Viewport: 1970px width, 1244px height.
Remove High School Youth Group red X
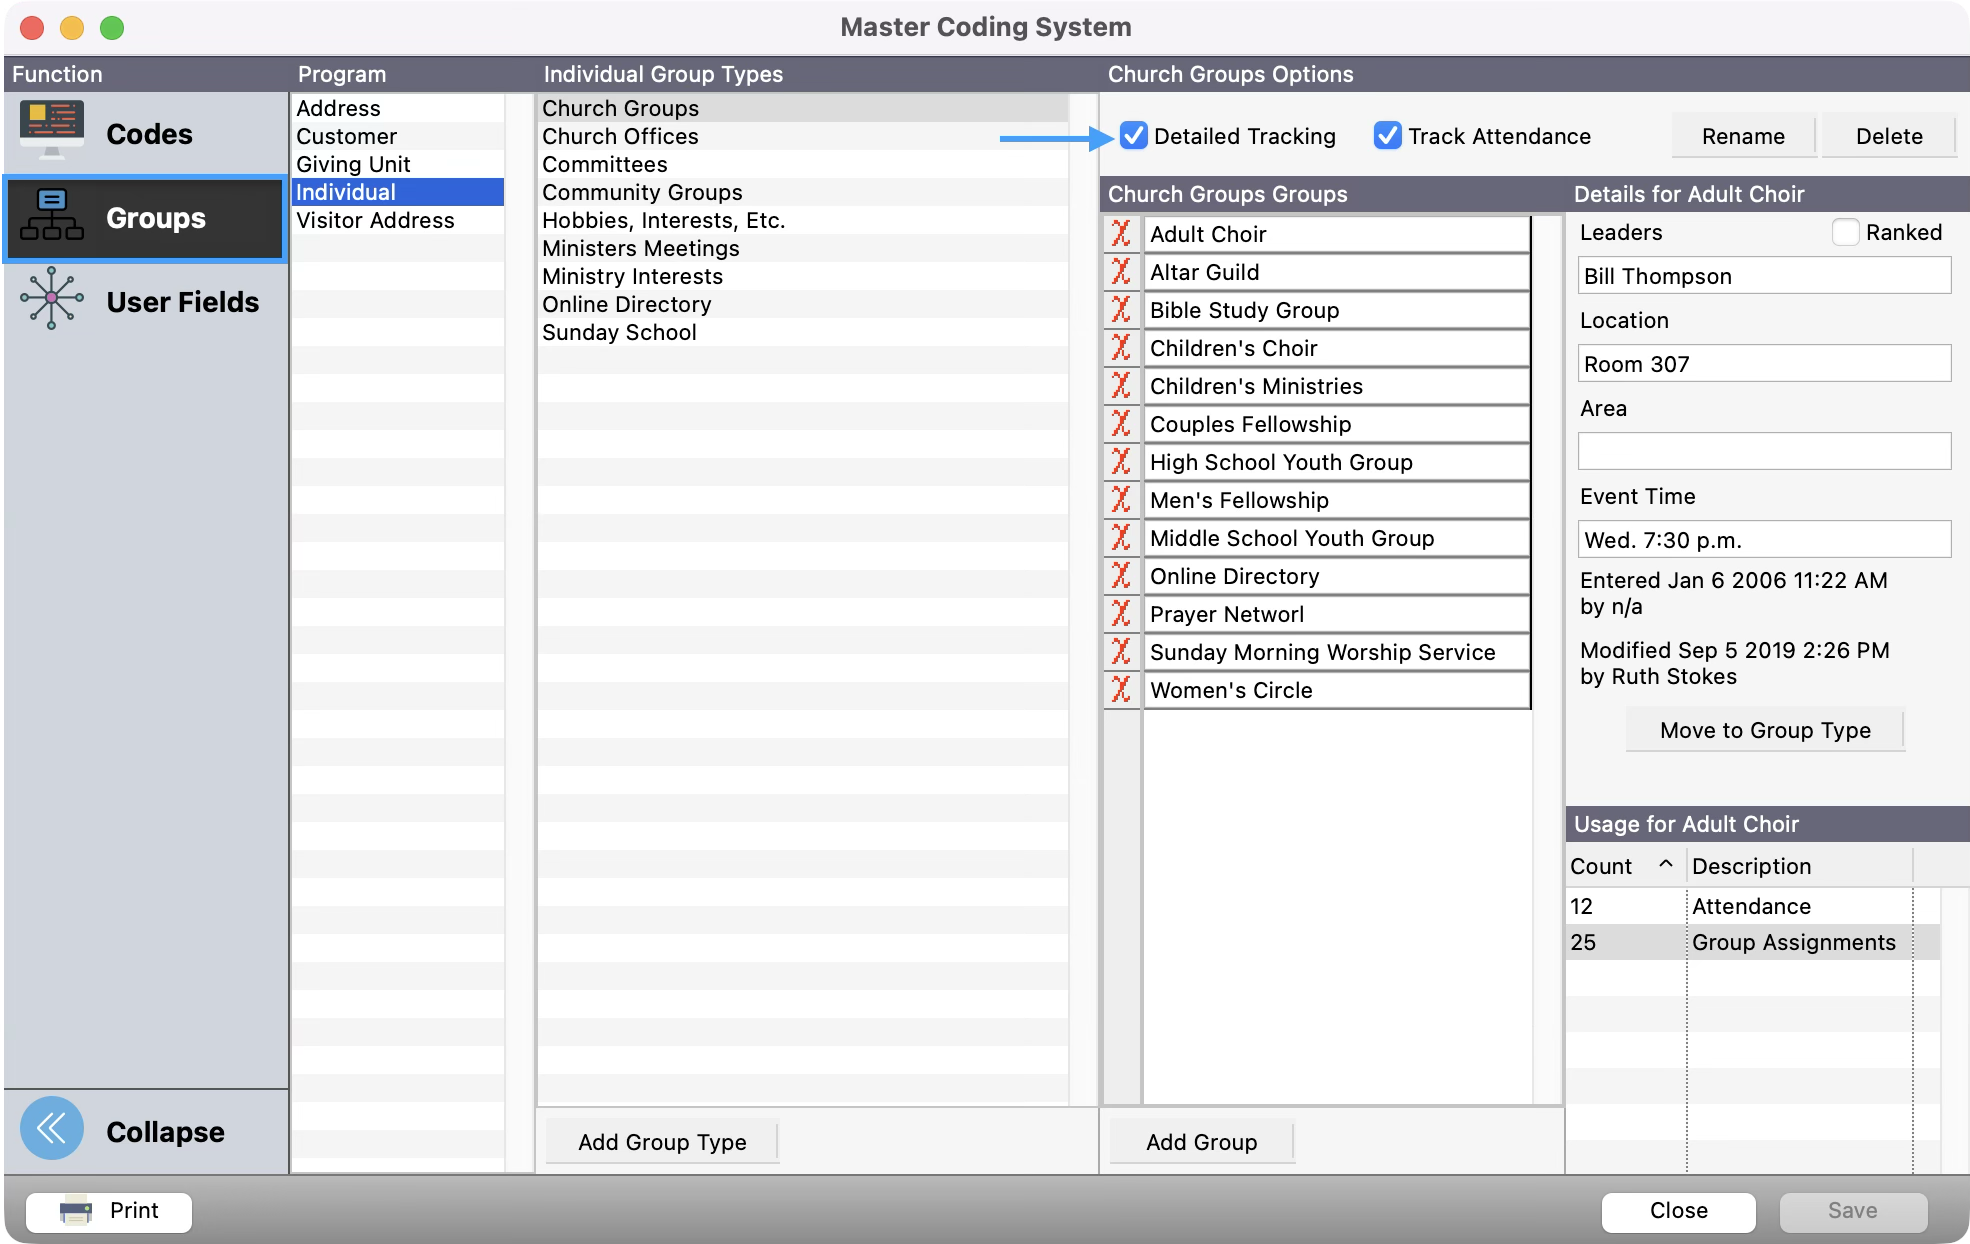click(1122, 462)
